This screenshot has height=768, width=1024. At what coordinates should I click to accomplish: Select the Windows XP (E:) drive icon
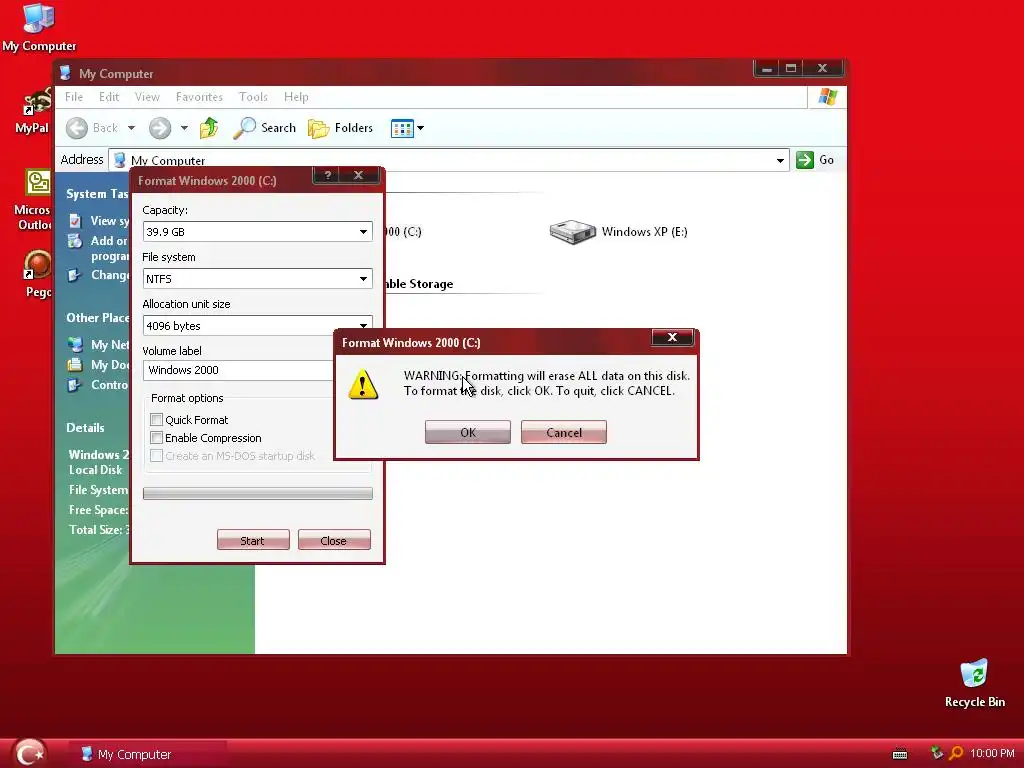click(x=573, y=232)
